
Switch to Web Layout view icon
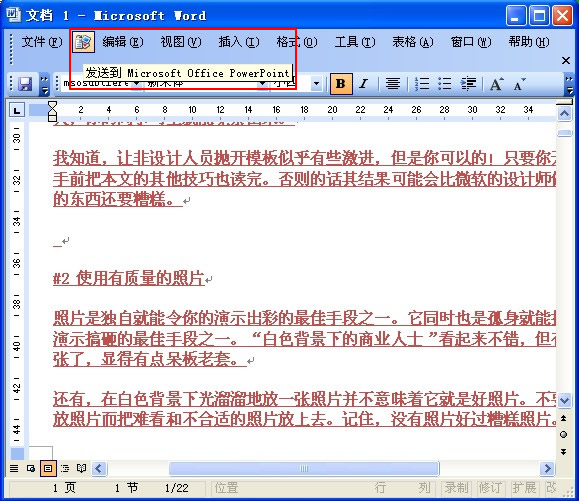click(x=31, y=469)
